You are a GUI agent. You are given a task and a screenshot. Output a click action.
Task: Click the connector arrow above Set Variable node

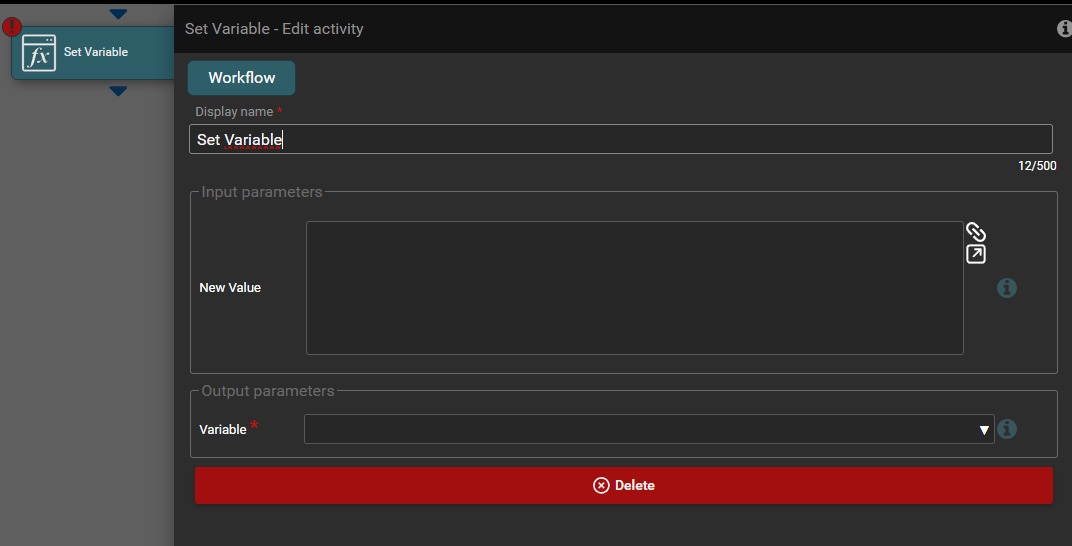pos(118,14)
